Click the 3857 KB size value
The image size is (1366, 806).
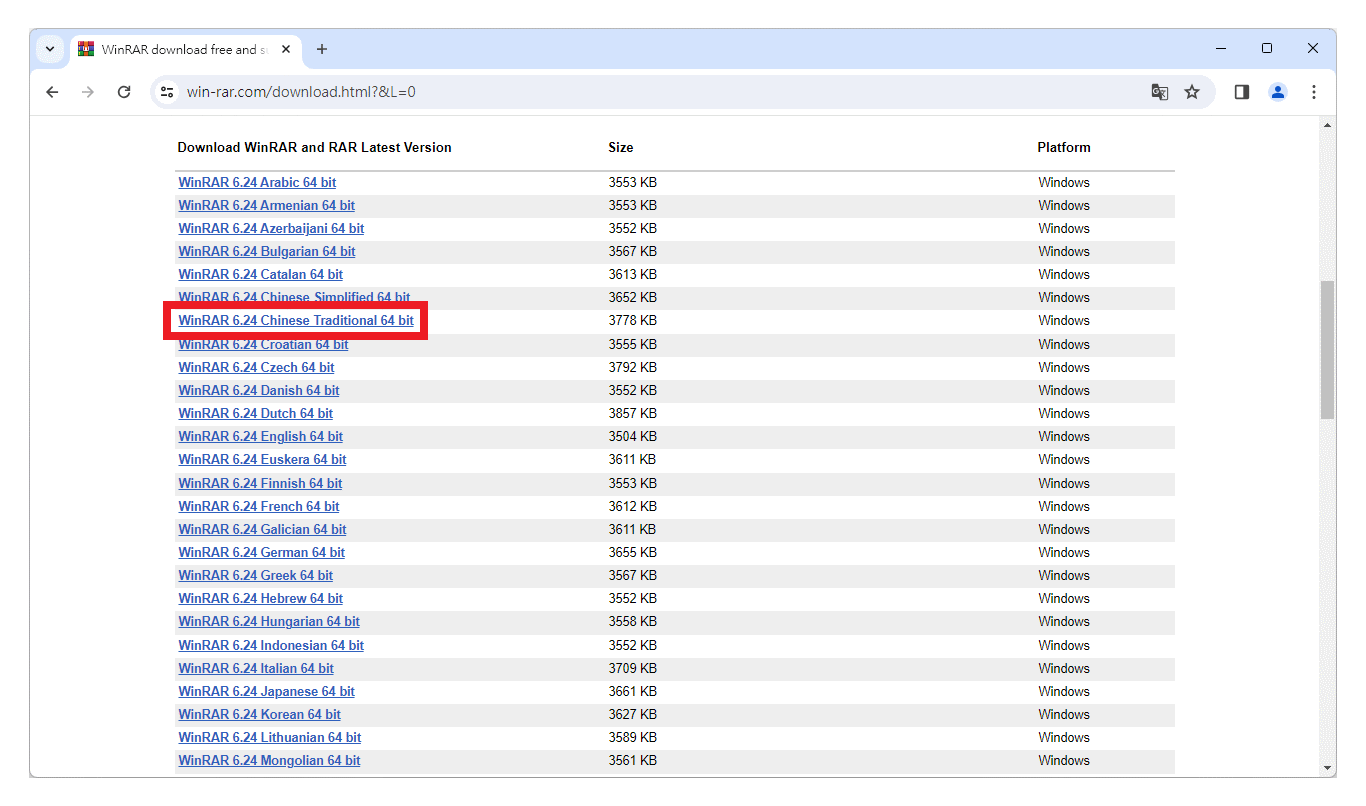pyautogui.click(x=632, y=413)
